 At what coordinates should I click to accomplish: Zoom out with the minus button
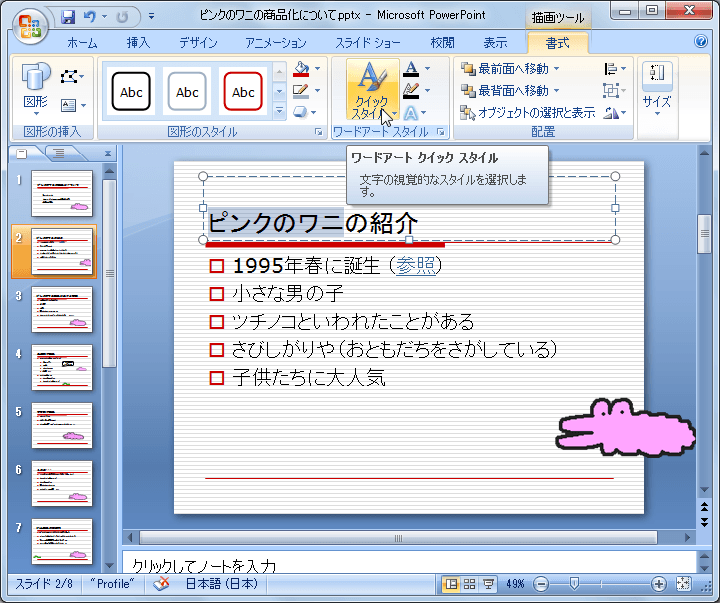coord(541,584)
